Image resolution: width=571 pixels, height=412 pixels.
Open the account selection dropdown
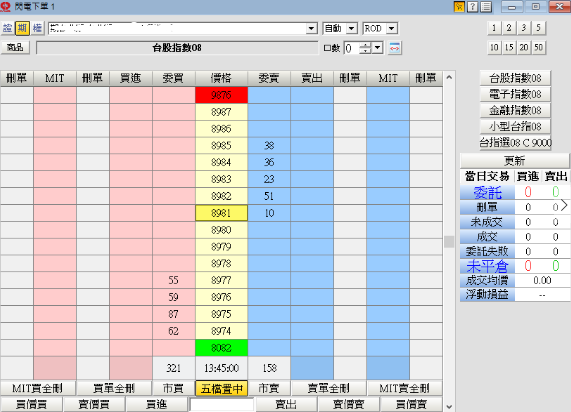[x=311, y=28]
